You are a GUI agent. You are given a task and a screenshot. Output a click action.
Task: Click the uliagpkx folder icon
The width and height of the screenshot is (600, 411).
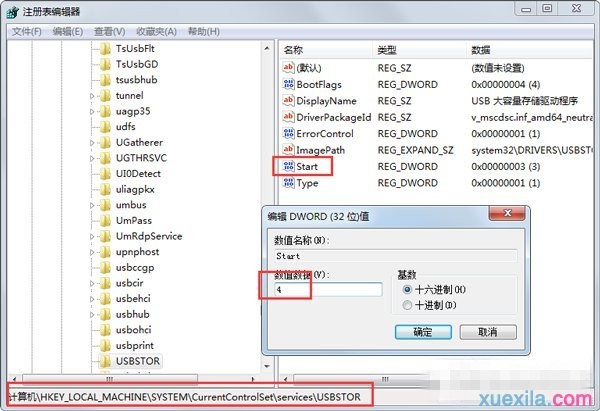[105, 189]
